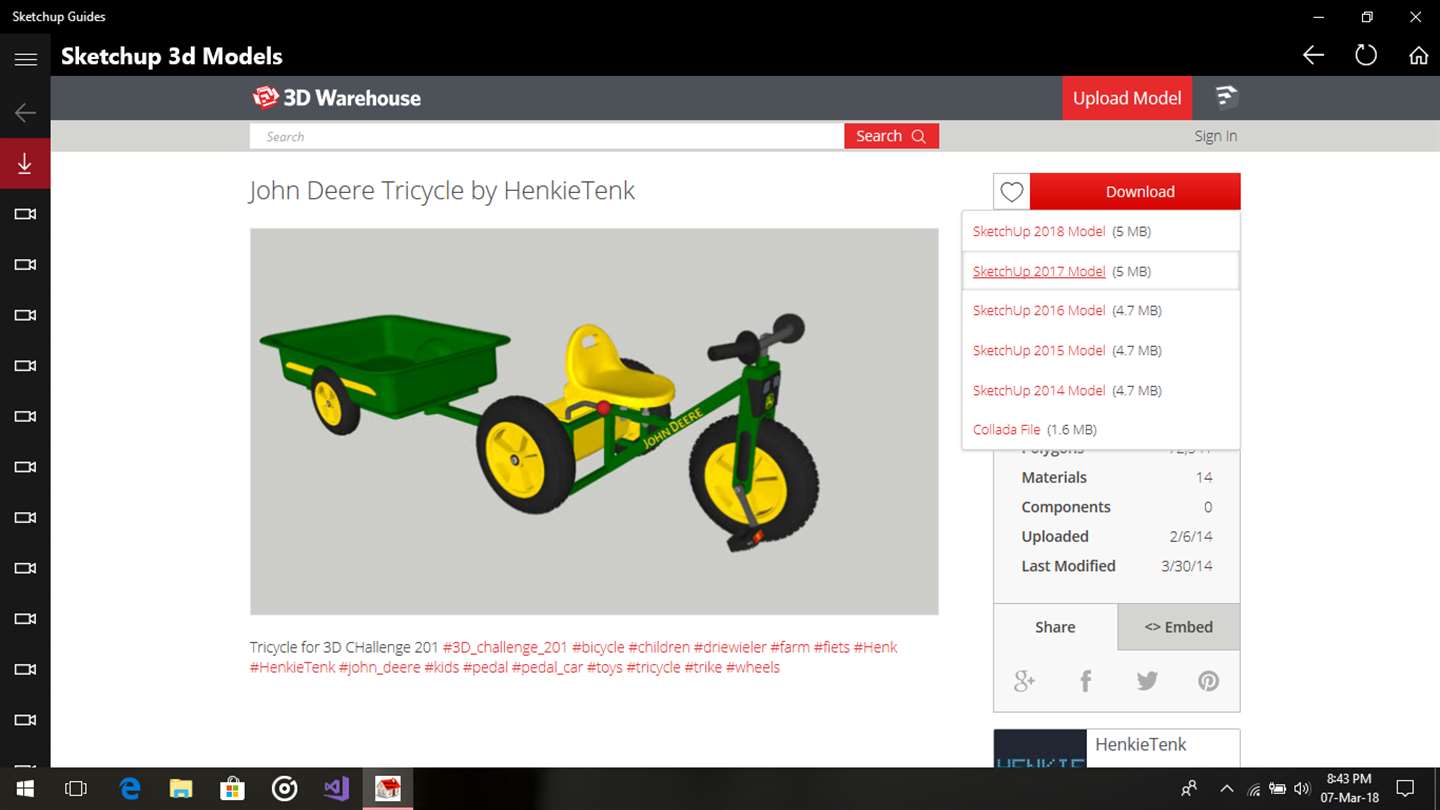Open Action Center notifications icon
The height and width of the screenshot is (810, 1440).
coord(1405,789)
